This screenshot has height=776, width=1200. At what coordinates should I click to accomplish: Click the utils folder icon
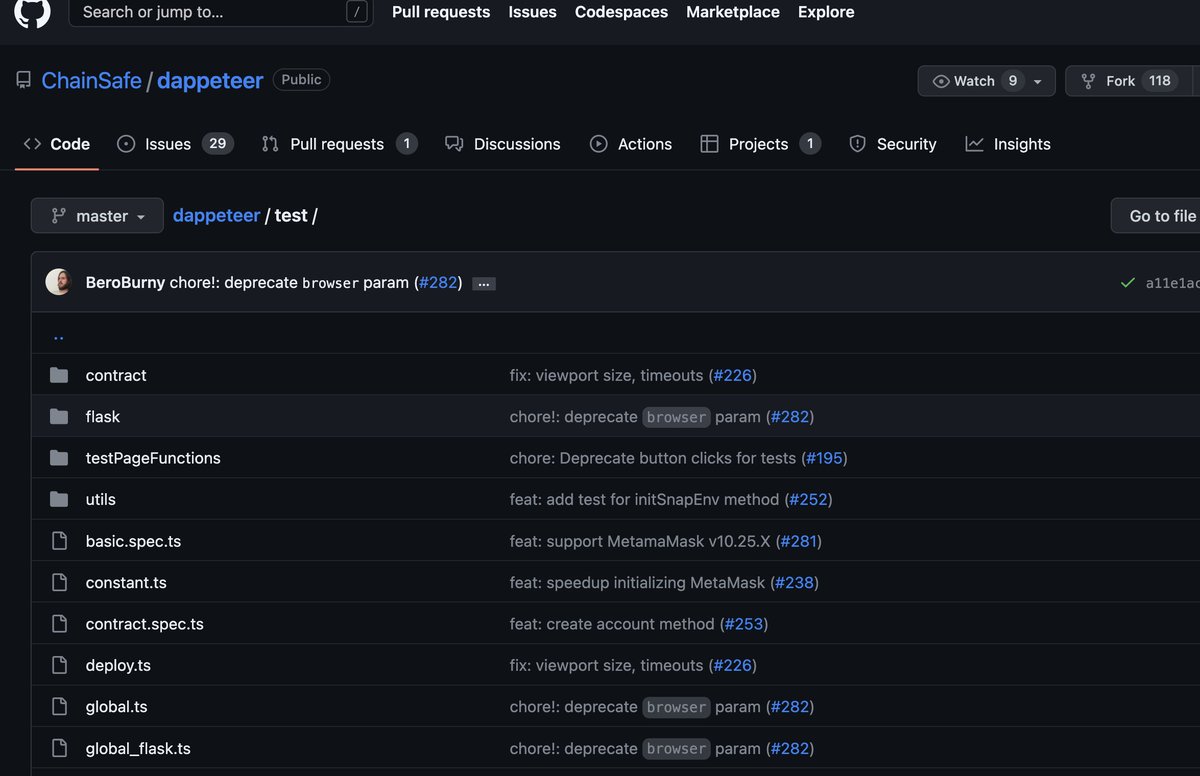[x=59, y=499]
